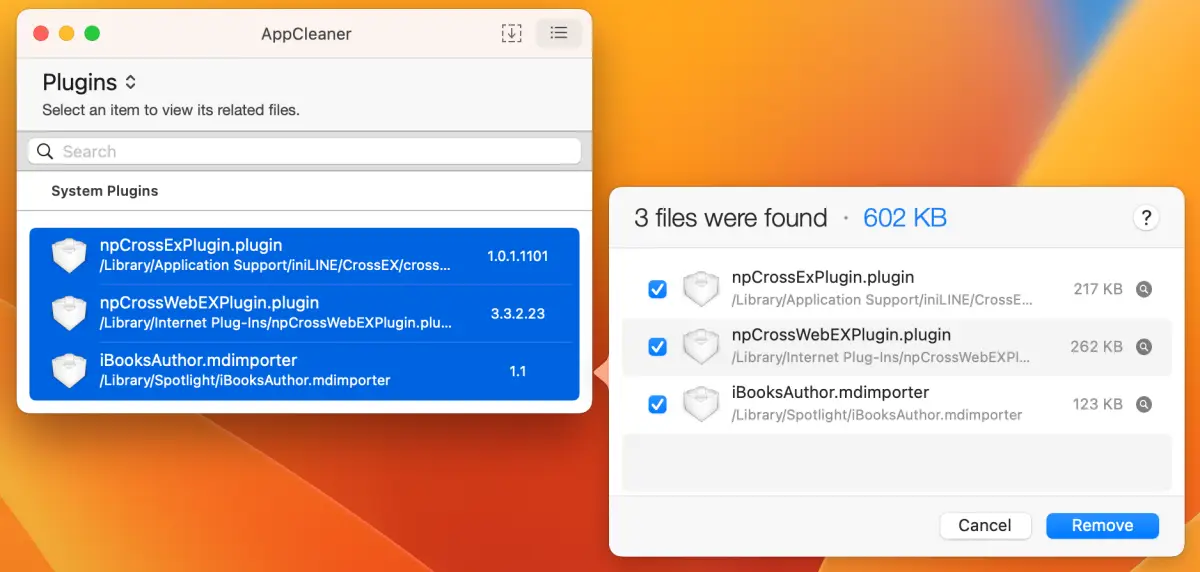1200x572 pixels.
Task: Select npCrossExPlugin.plugin in plugins list
Action: click(304, 256)
